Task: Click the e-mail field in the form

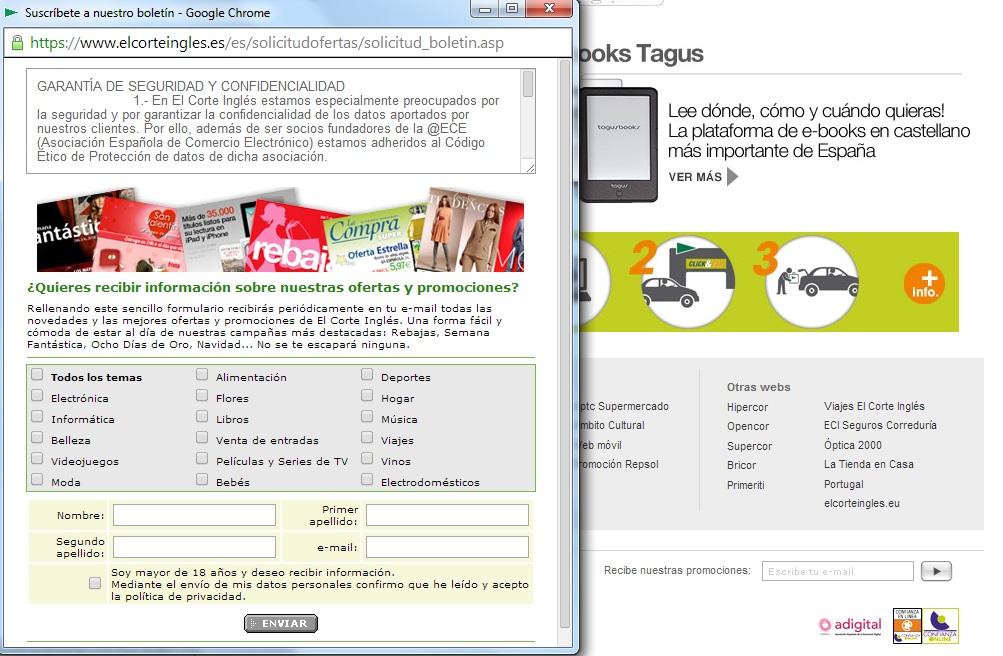Action: 447,547
